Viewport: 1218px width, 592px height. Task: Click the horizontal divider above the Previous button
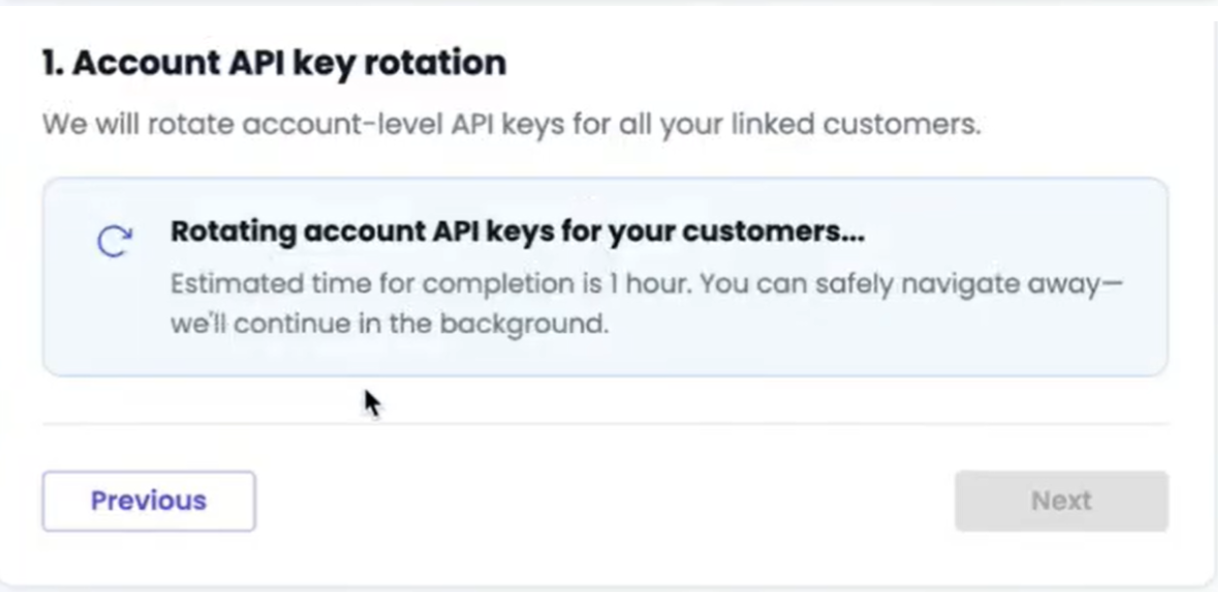[605, 424]
